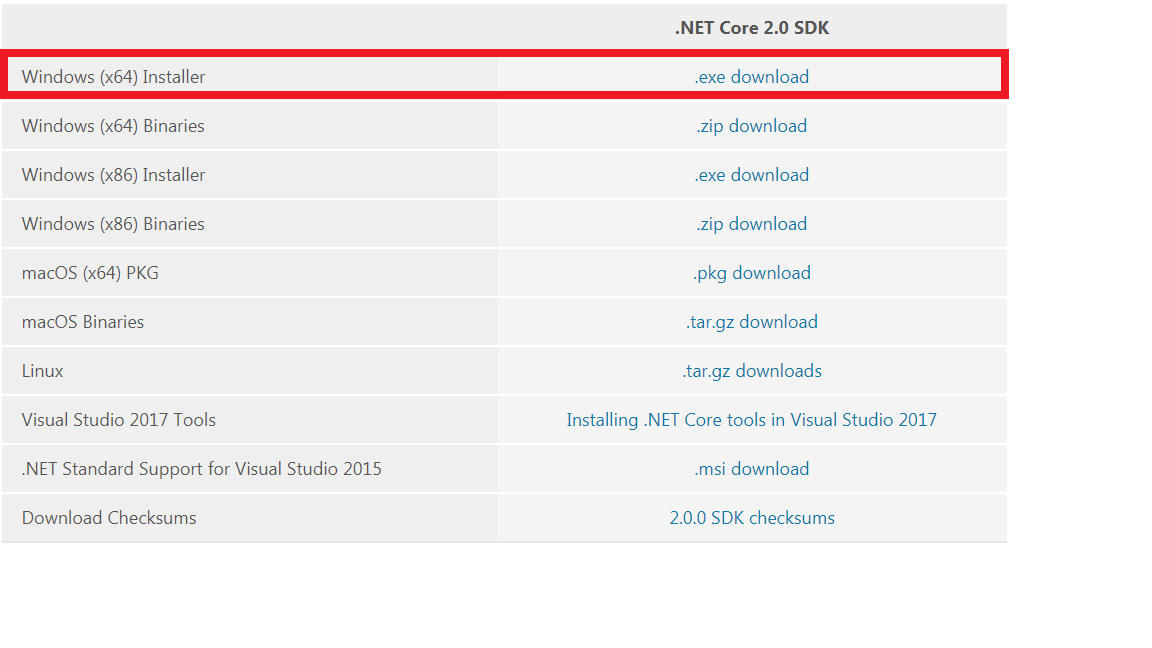
Task: Select the macOS Binaries label
Action: [x=83, y=322]
